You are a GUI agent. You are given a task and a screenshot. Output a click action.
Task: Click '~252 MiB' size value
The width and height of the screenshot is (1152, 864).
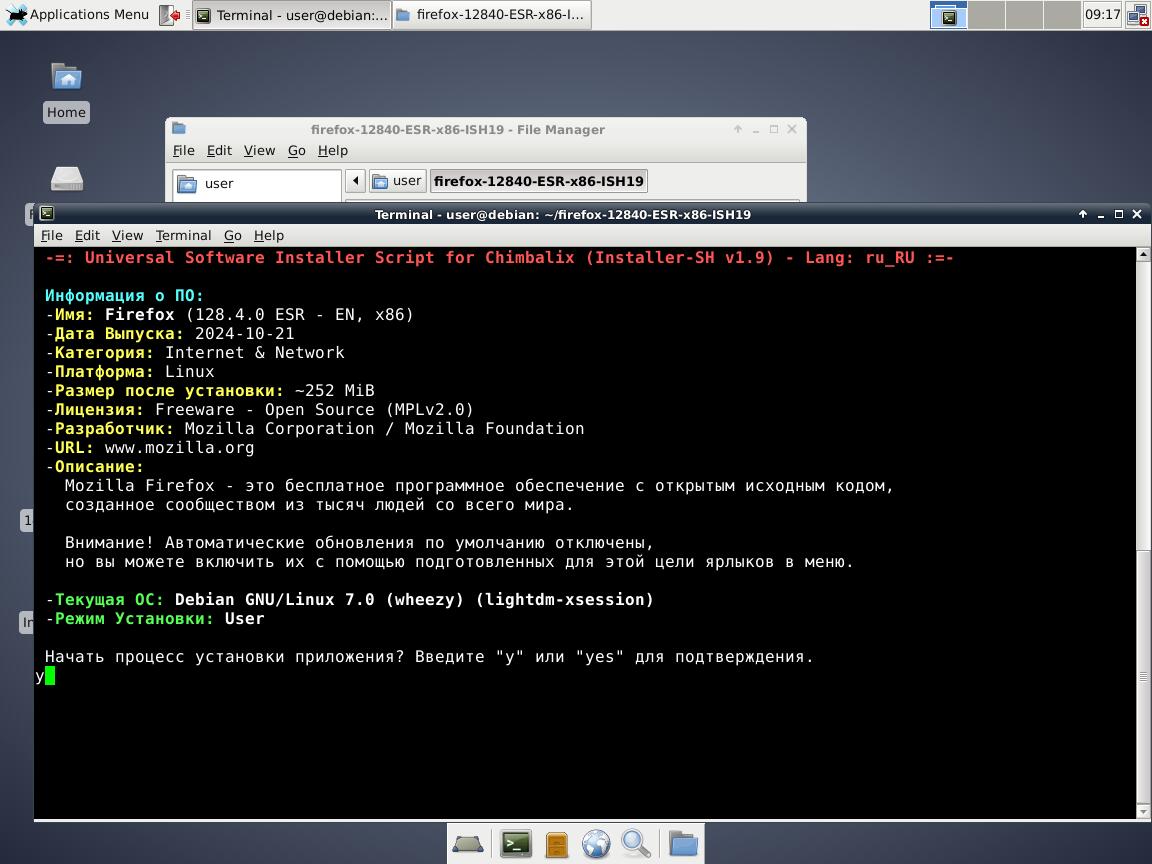[x=334, y=390]
